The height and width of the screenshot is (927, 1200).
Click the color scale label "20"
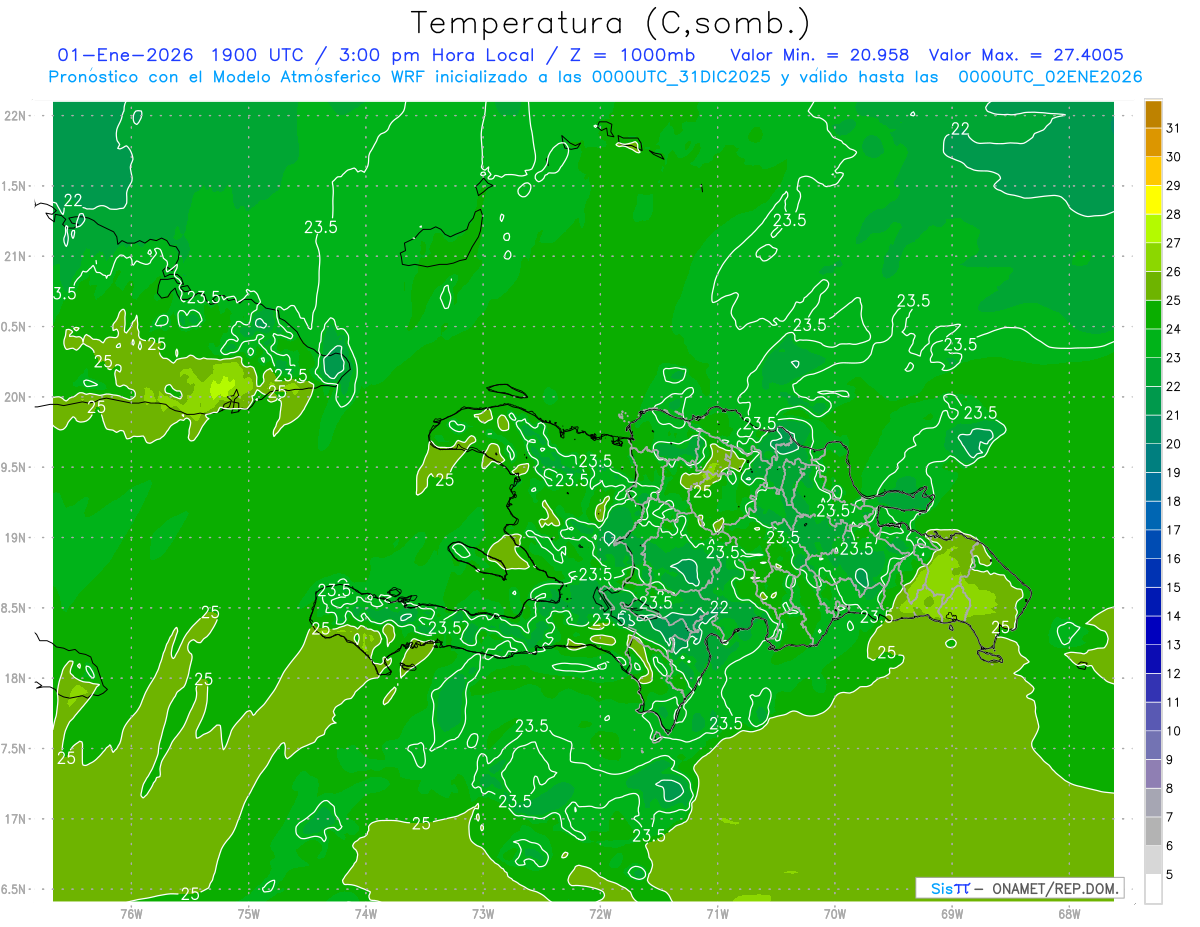click(x=1173, y=444)
